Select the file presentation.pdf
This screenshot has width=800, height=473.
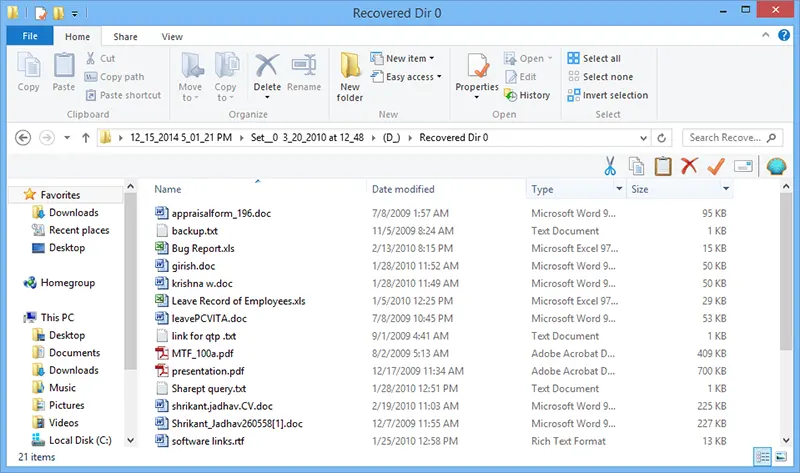208,371
